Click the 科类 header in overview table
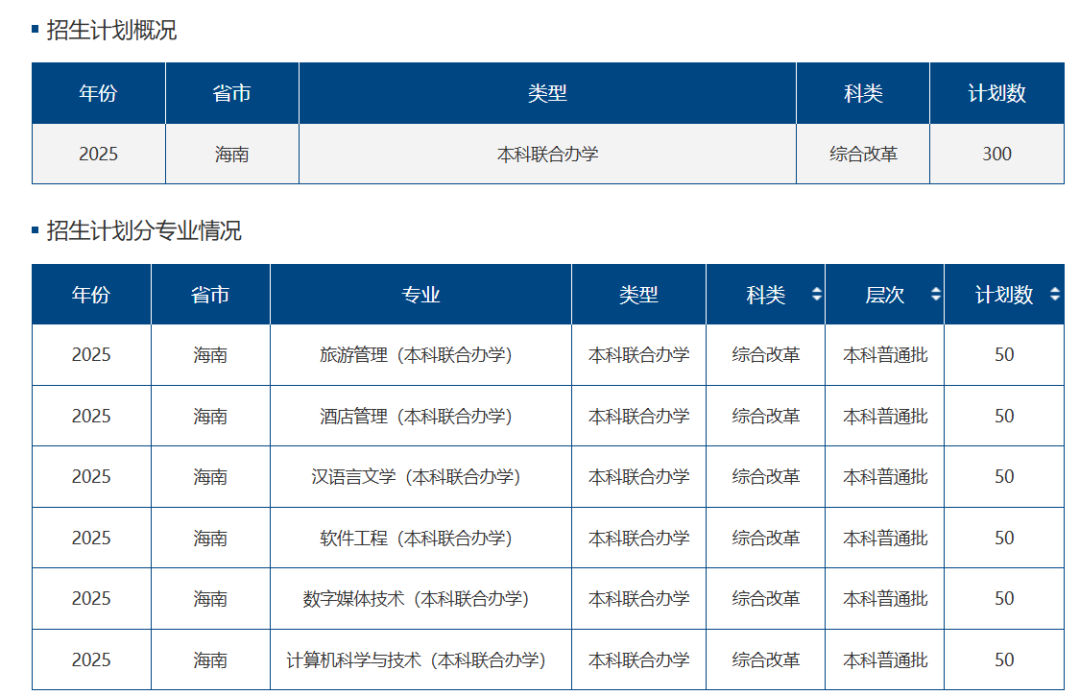The width and height of the screenshot is (1080, 695). click(x=863, y=93)
